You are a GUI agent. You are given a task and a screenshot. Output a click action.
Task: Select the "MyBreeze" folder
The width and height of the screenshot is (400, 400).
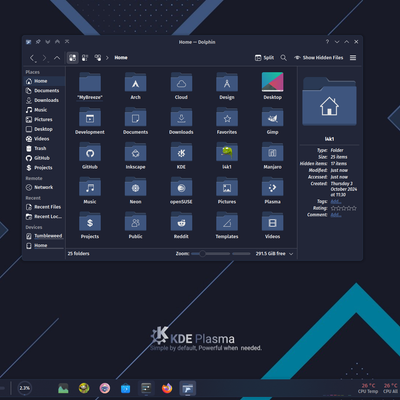pos(90,86)
